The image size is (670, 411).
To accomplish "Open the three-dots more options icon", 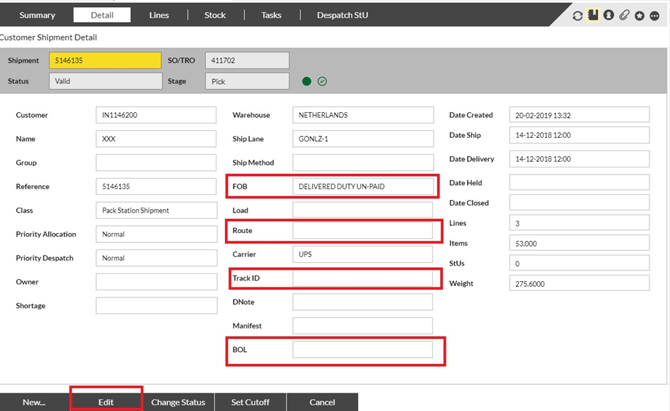I will pos(655,16).
